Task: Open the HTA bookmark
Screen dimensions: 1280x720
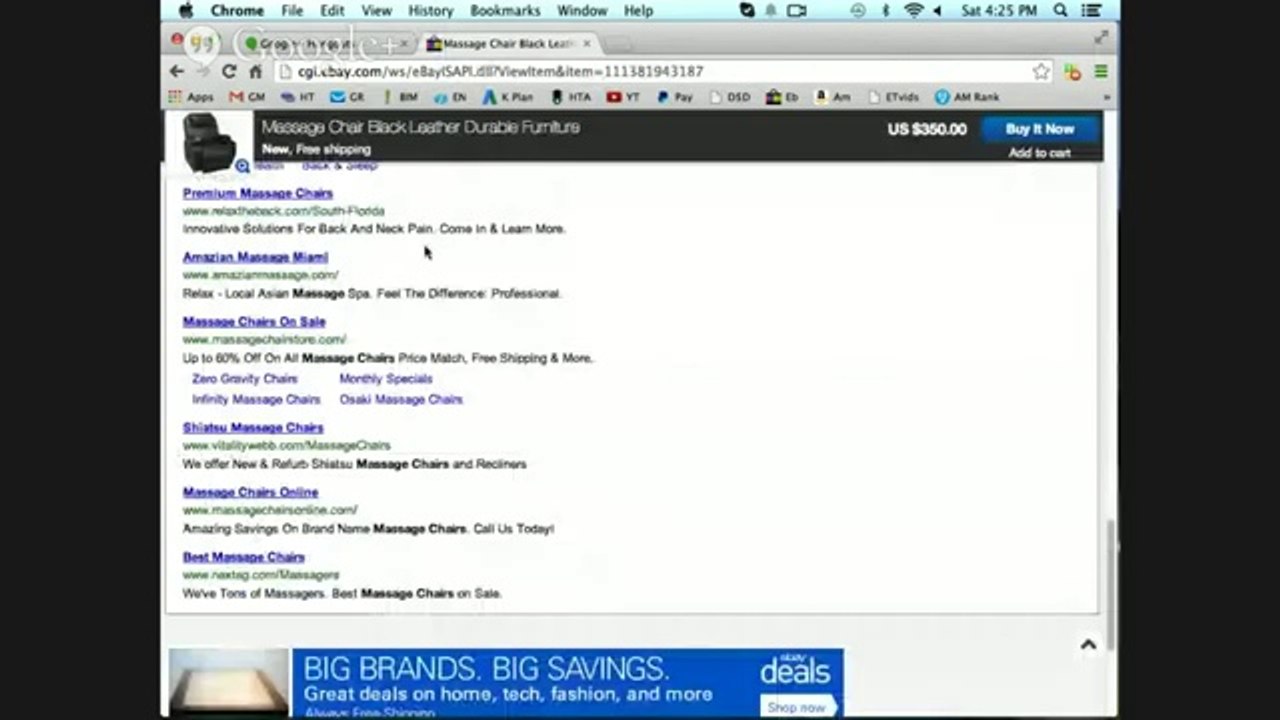Action: pyautogui.click(x=571, y=97)
